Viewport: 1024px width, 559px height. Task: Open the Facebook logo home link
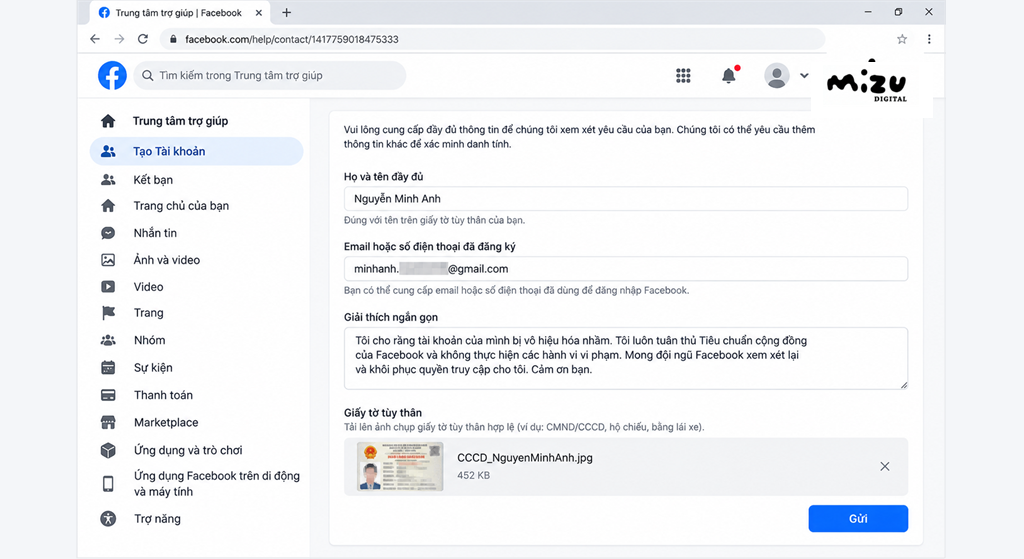112,76
